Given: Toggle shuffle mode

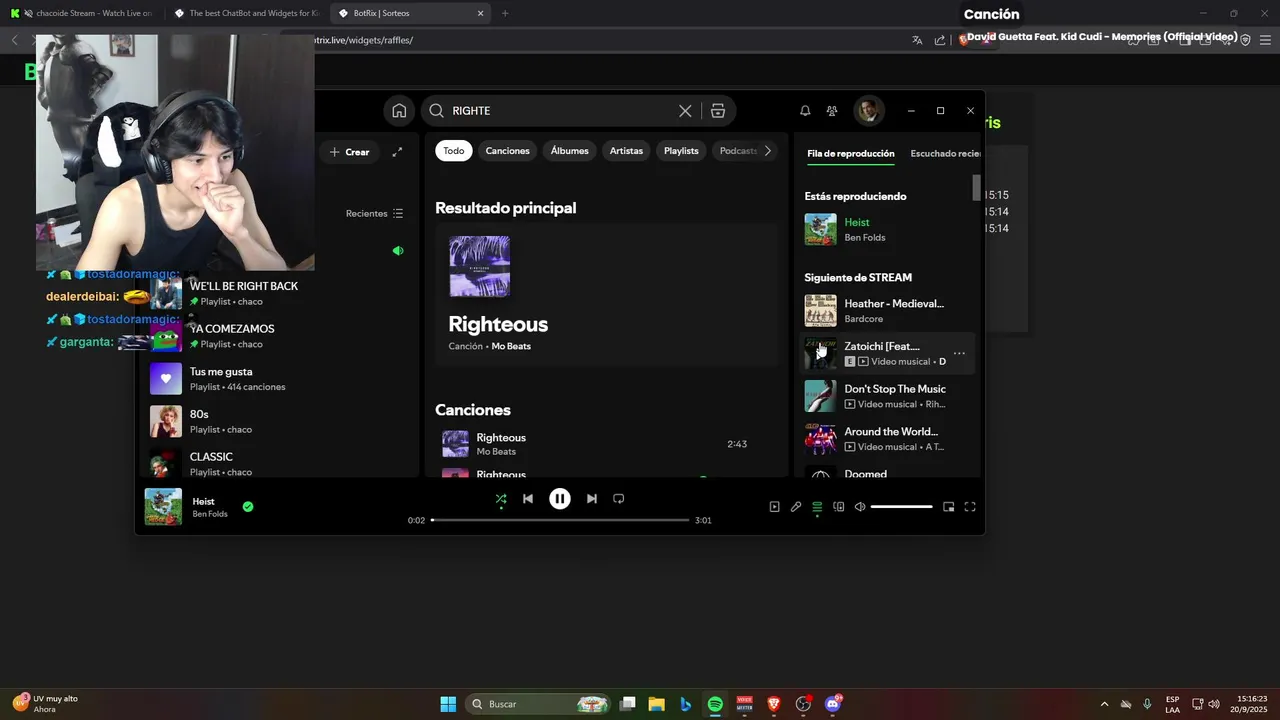Looking at the screenshot, I should 501,499.
